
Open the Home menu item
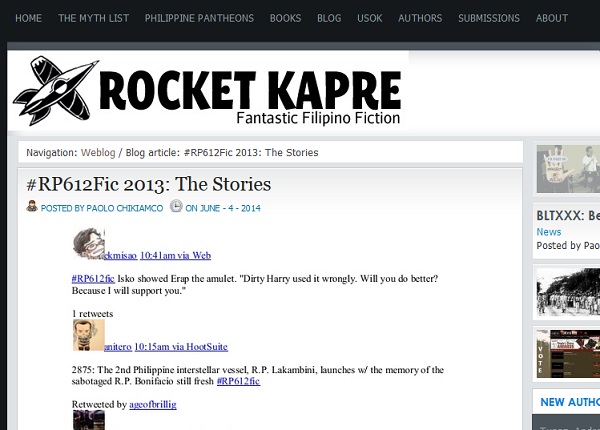pos(29,18)
